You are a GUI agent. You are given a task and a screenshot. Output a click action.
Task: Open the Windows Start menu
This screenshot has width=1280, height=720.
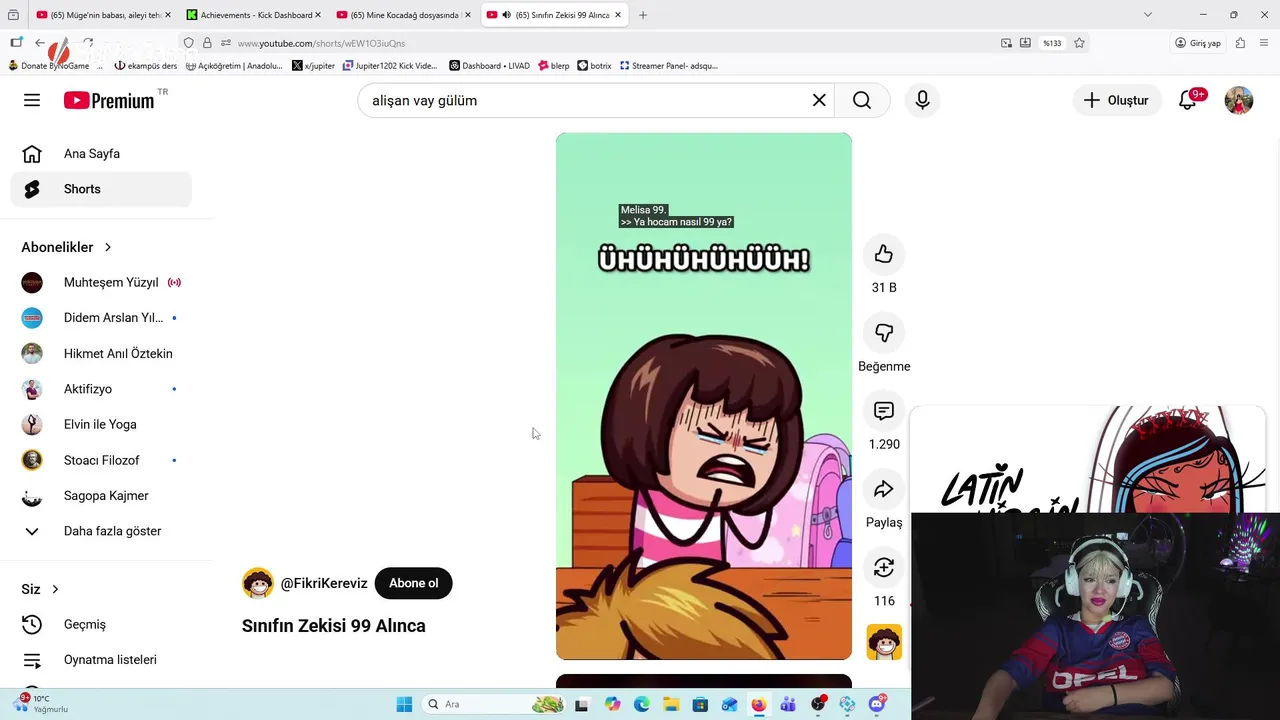[x=404, y=704]
